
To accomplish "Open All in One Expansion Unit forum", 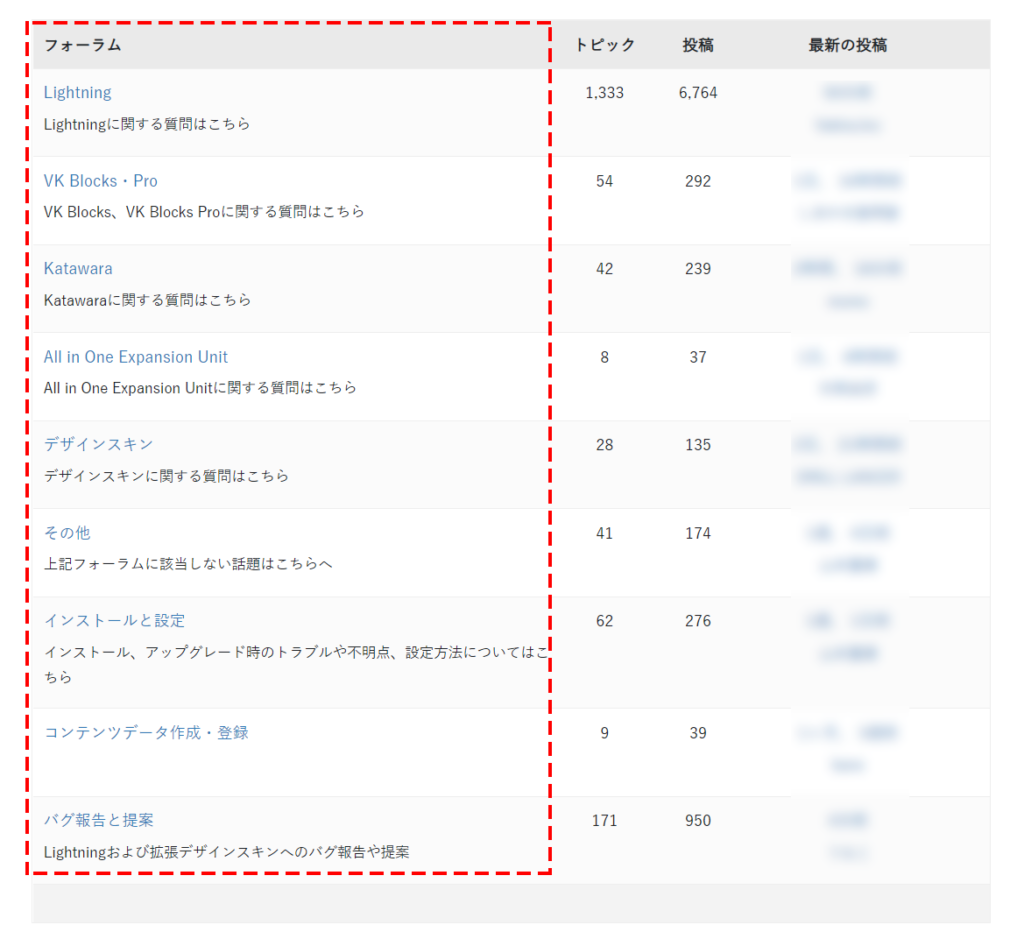I will 135,357.
